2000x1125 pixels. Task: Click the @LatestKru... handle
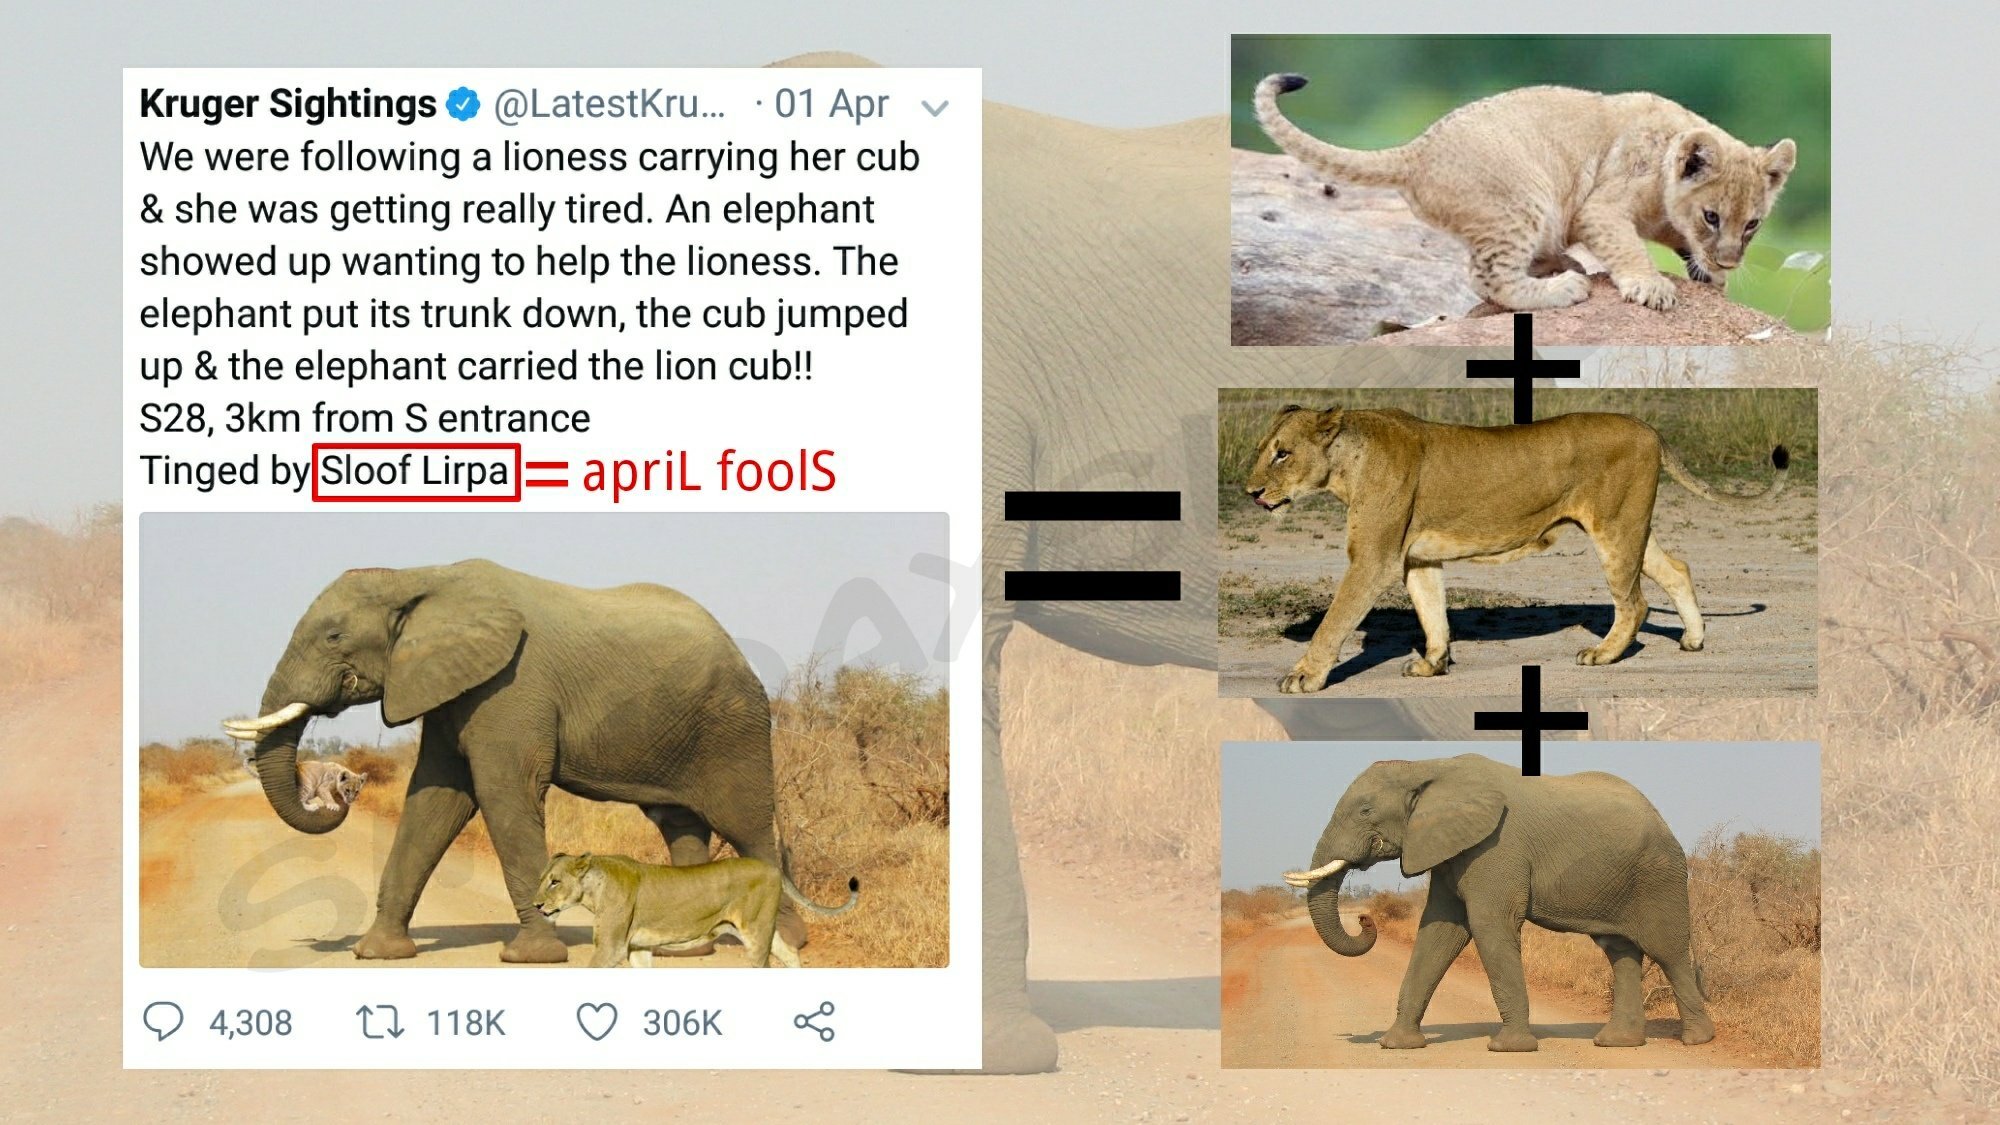tap(609, 103)
